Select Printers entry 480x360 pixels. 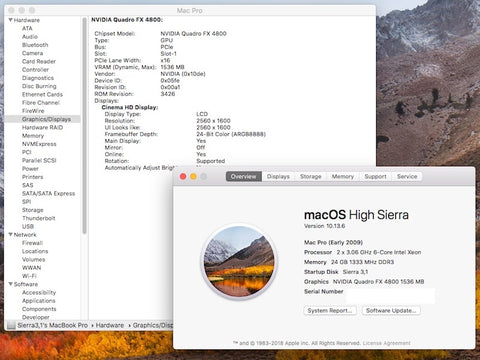point(32,177)
